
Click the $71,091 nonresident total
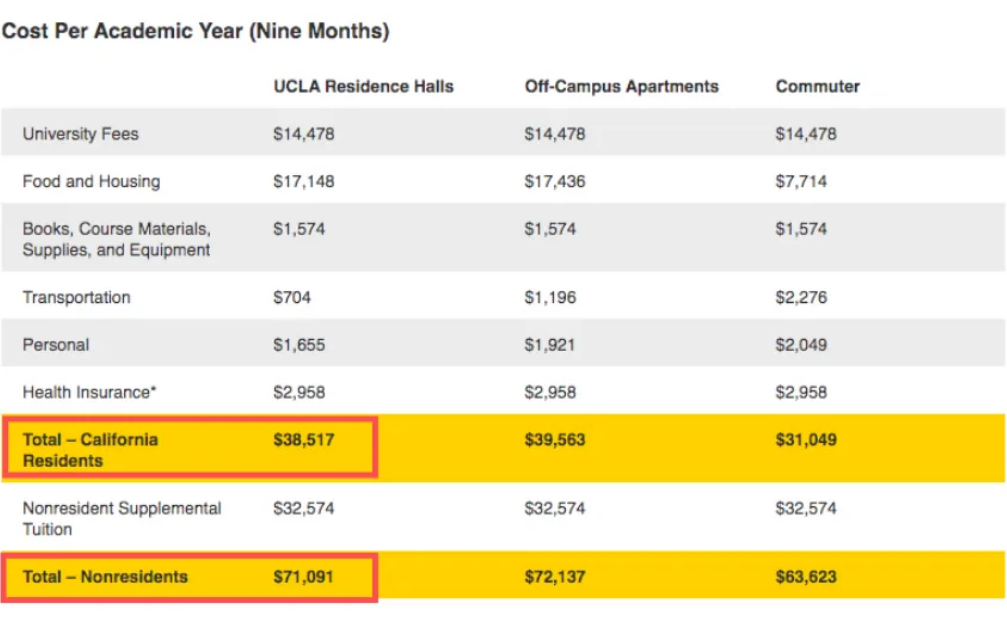coord(303,577)
